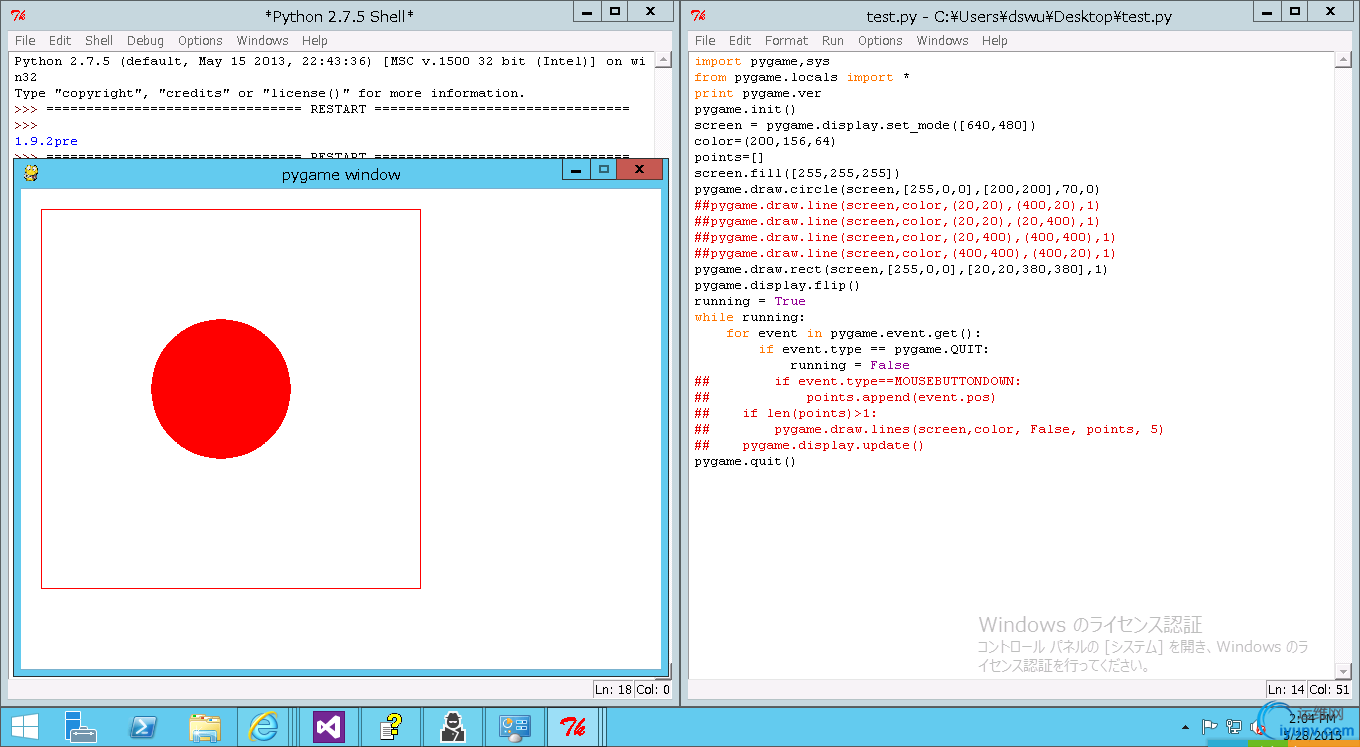
Task: Click the 'if event.type == pygame.QUIT:' line
Action: pos(873,349)
